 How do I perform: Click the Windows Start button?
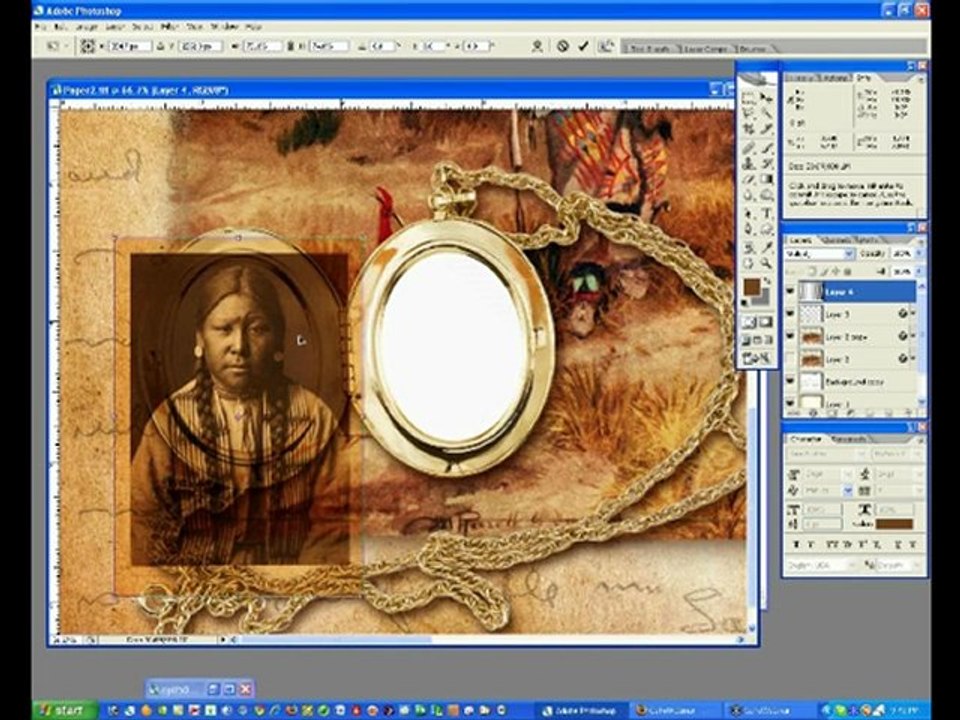63,710
